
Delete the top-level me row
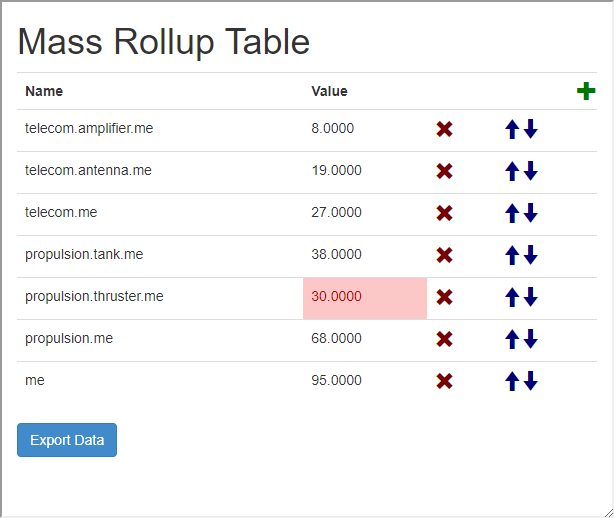[x=445, y=381]
